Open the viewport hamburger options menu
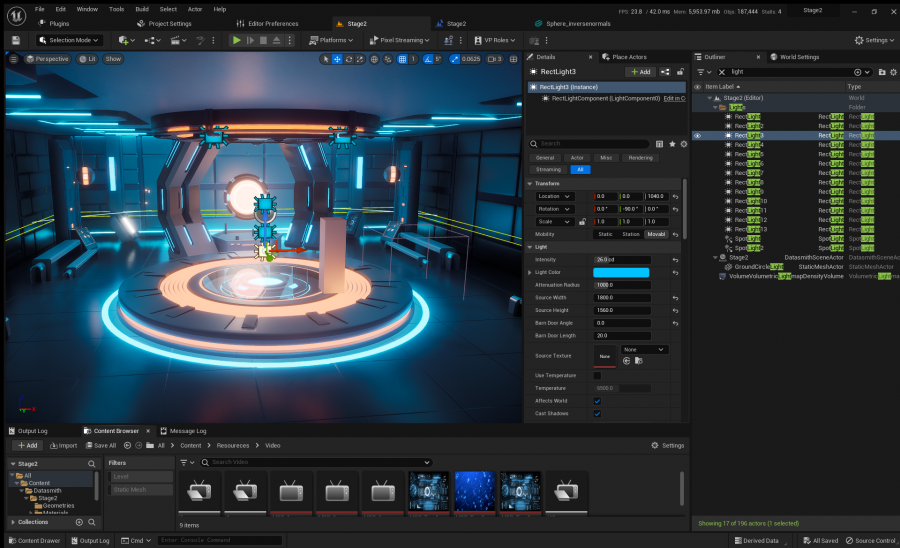The width and height of the screenshot is (900, 548). (x=14, y=59)
